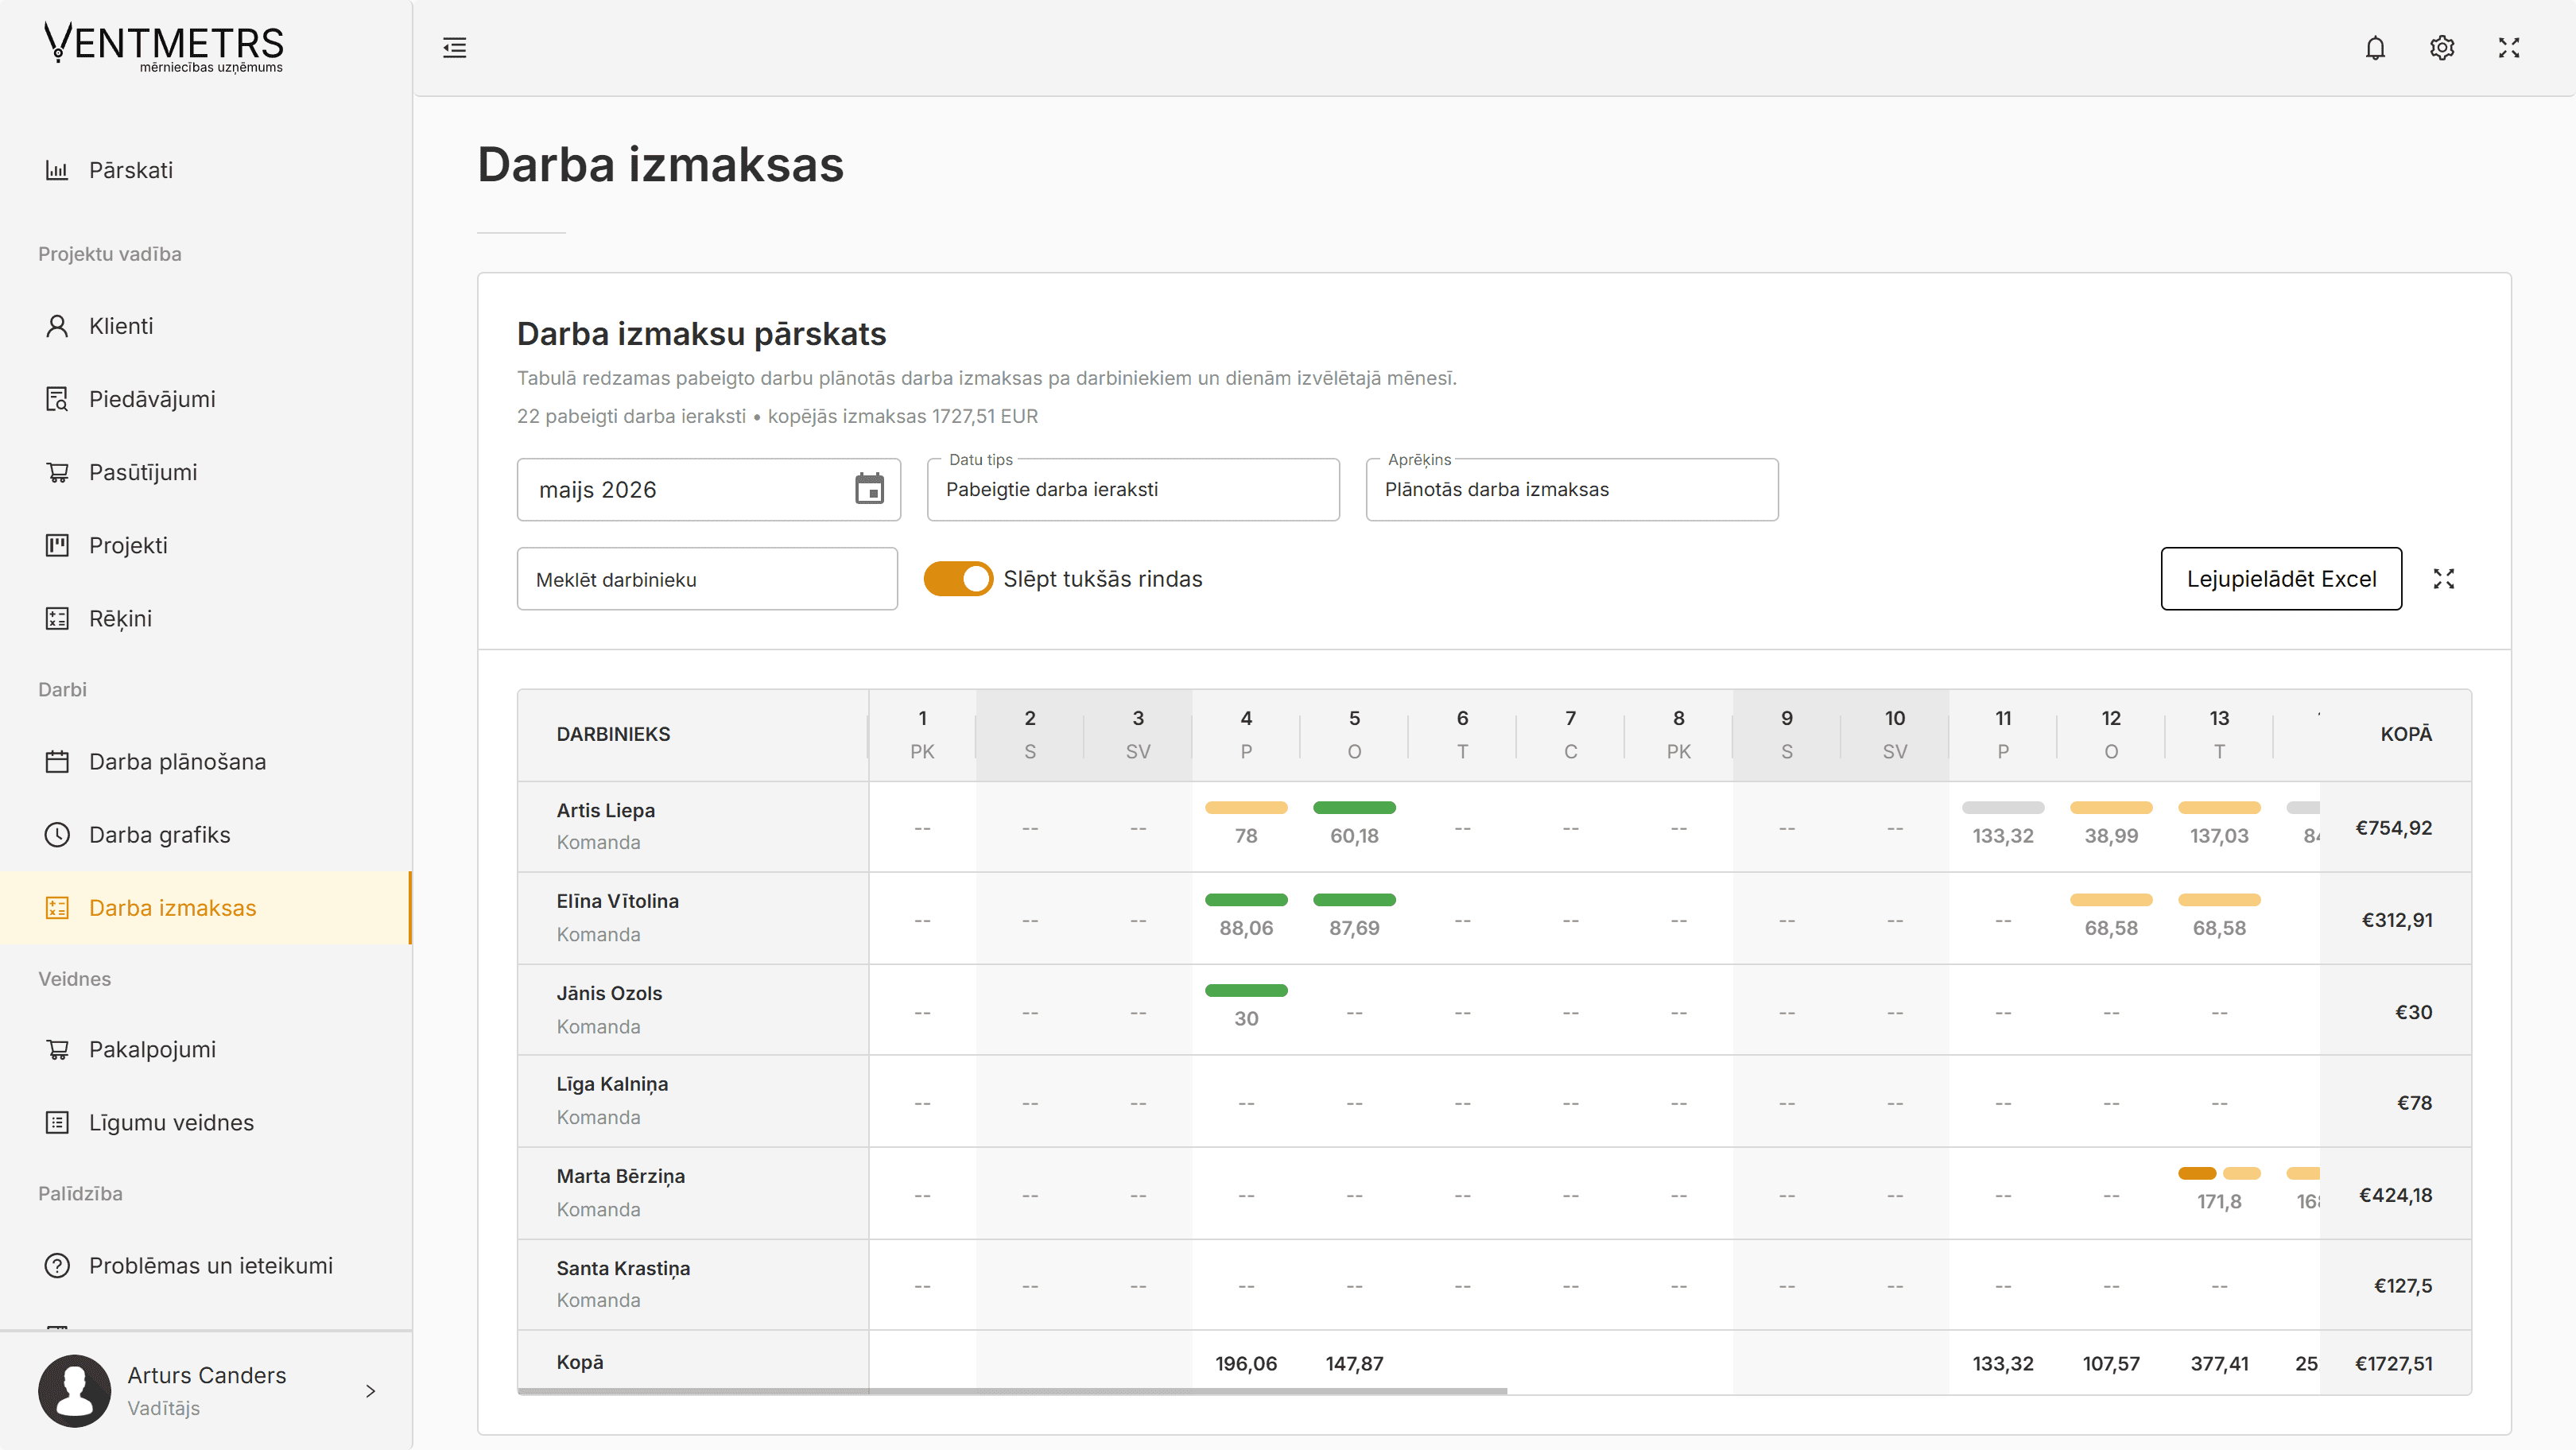Click day 13 T column header
2576x1450 pixels.
point(2219,734)
